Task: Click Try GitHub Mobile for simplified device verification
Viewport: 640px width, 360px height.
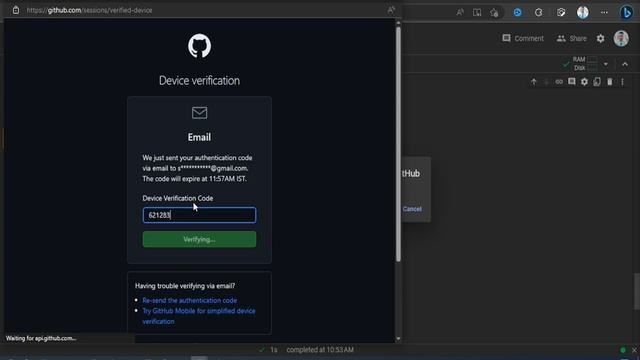Action: (x=199, y=316)
